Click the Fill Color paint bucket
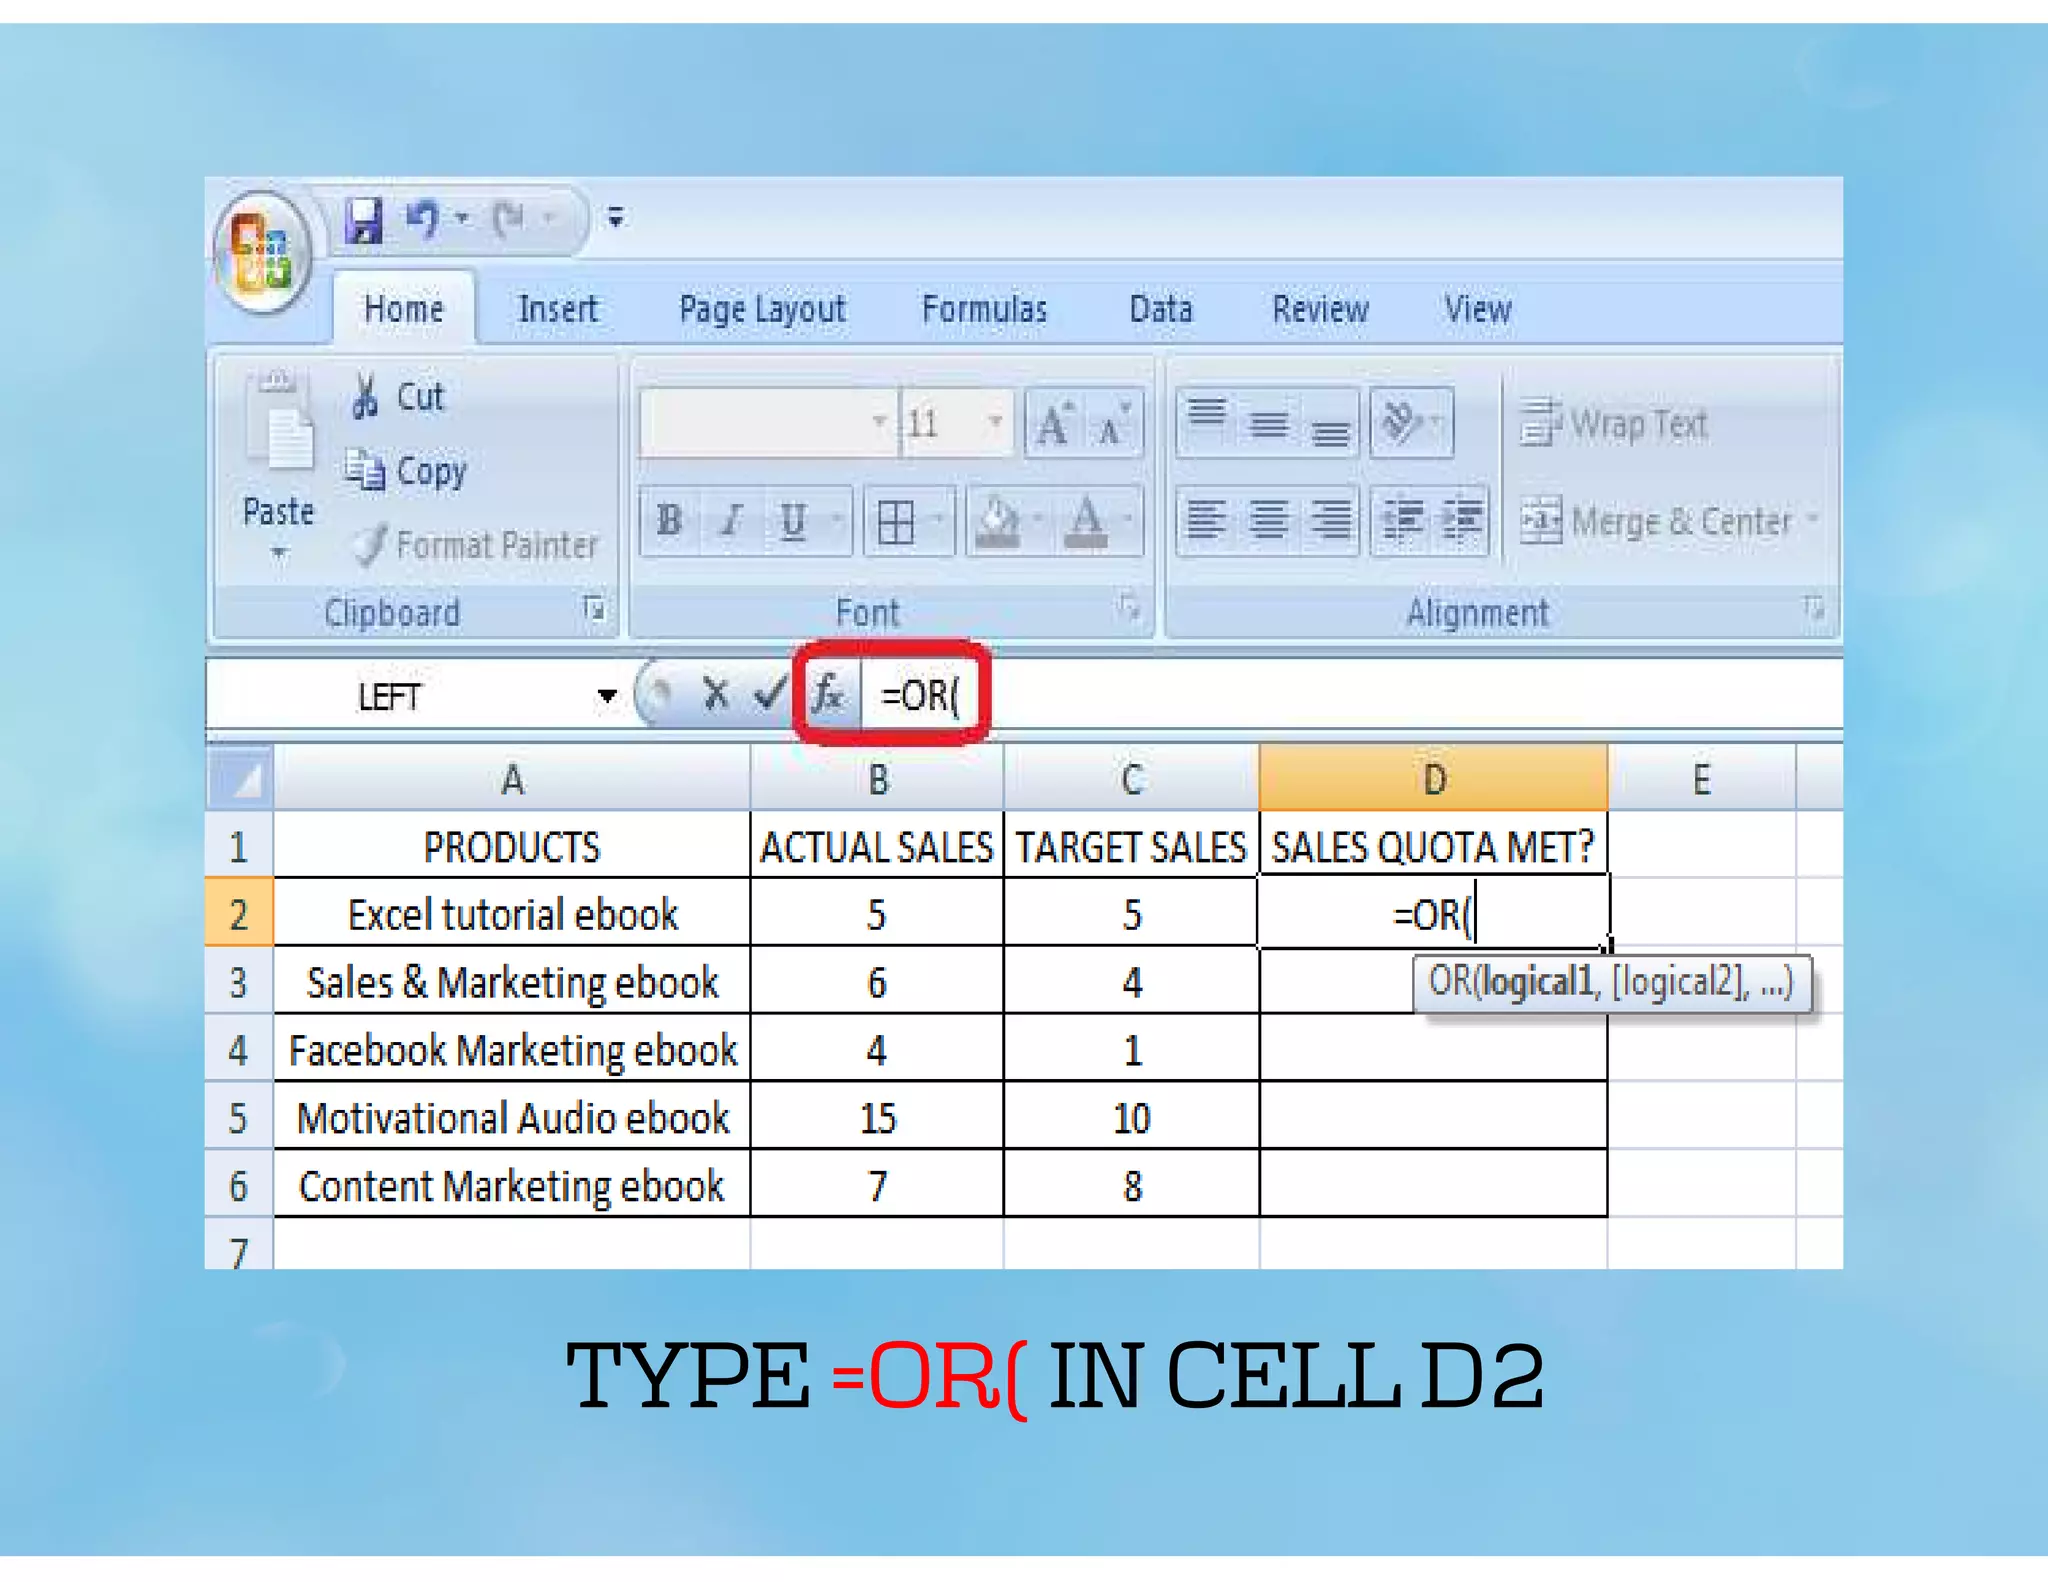Screen dimensions: 2048x1582 (998, 520)
